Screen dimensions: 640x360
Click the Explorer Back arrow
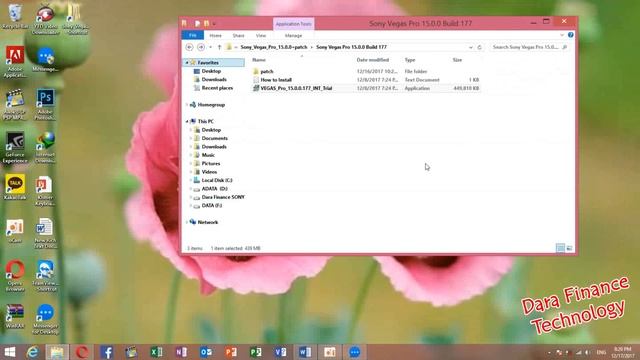pos(189,47)
